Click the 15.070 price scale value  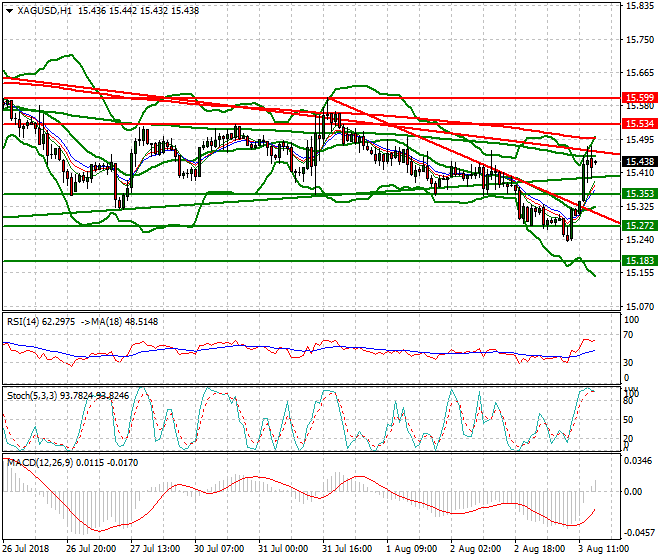[640, 307]
